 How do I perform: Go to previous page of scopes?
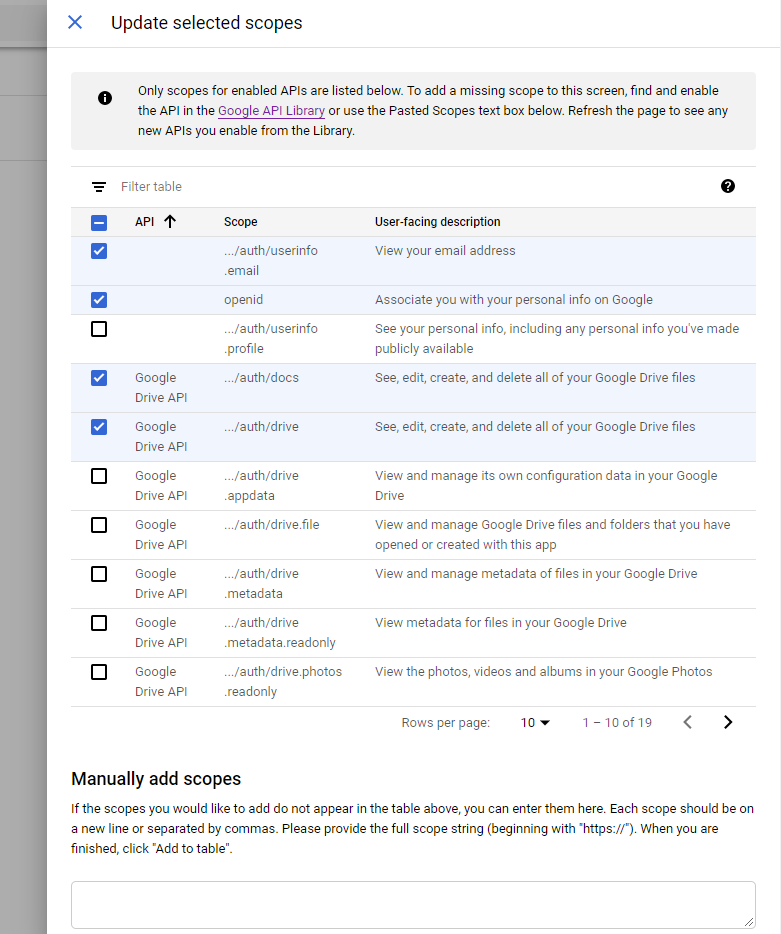[x=687, y=722]
